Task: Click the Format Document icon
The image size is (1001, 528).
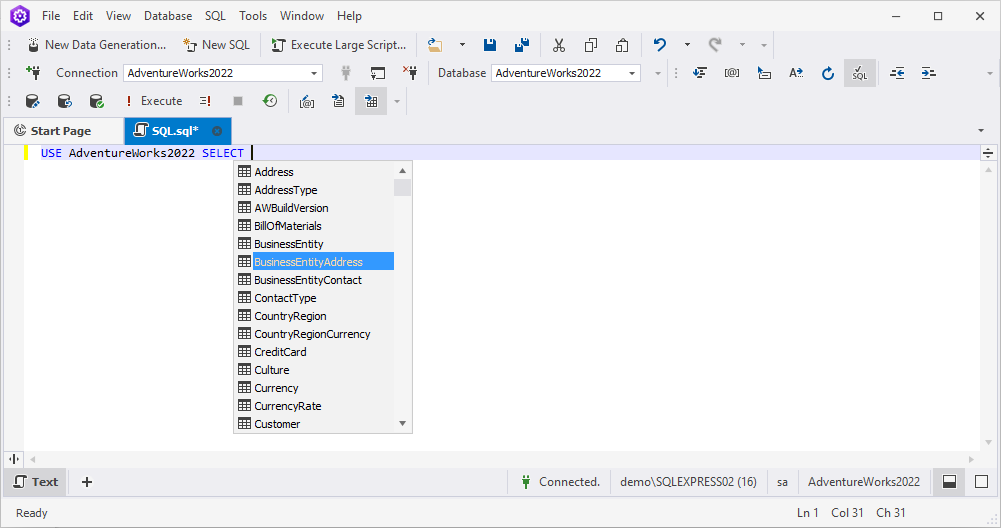Action: 700,73
